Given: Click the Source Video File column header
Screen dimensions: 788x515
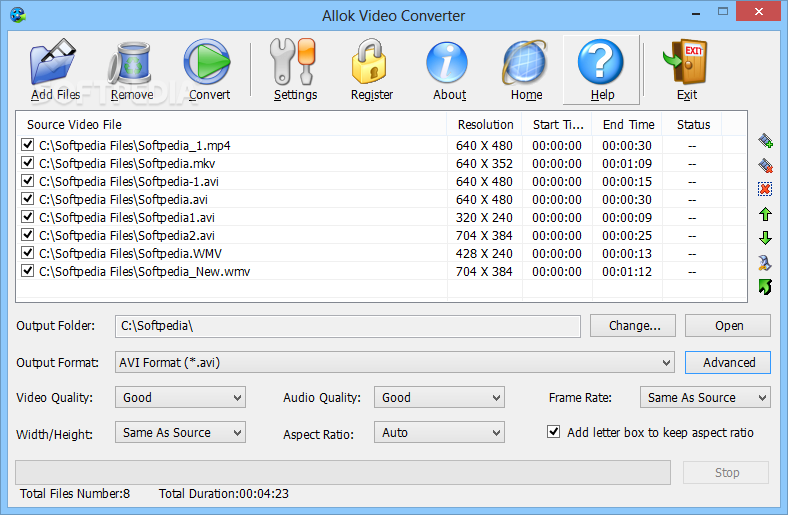Looking at the screenshot, I should (231, 124).
